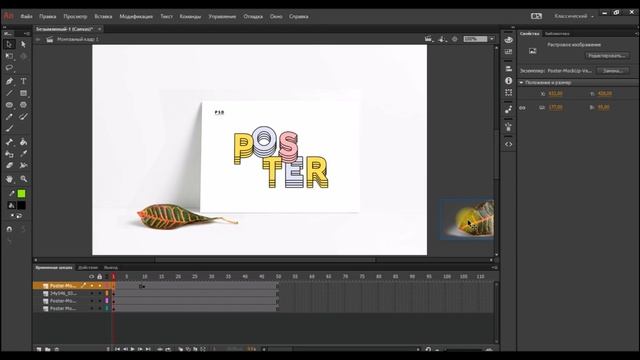Image resolution: width=640 pixels, height=360 pixels.
Task: Open the stage zoom percentage dropdown arrow
Action: pos(492,39)
